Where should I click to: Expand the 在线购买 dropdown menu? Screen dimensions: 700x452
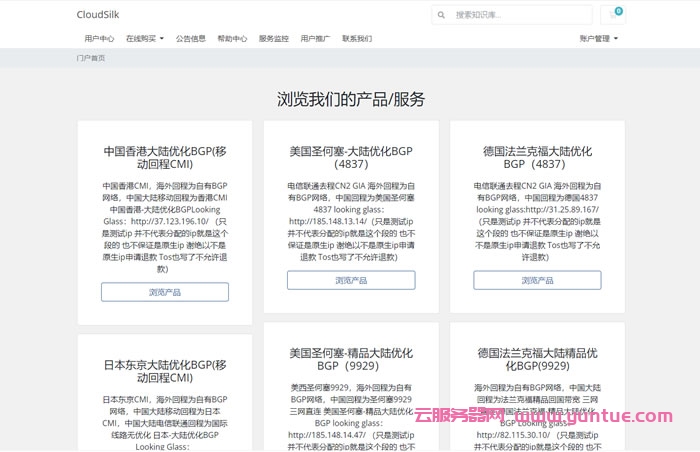click(x=145, y=39)
